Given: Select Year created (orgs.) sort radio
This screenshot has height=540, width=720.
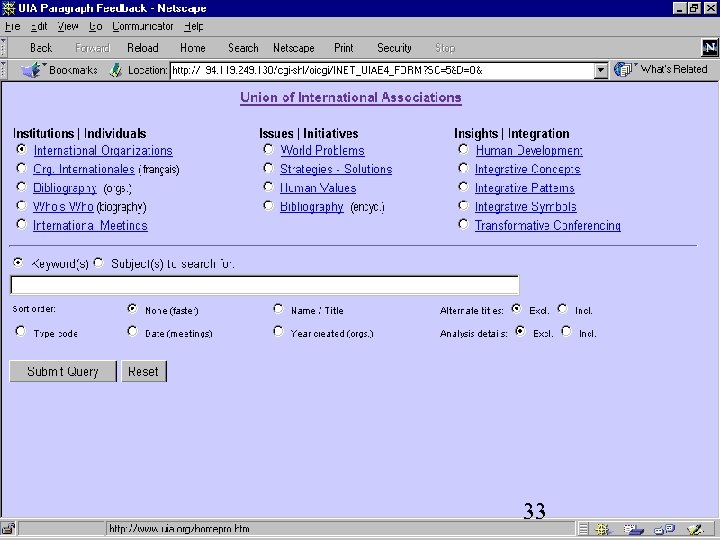Looking at the screenshot, I should [x=278, y=331].
